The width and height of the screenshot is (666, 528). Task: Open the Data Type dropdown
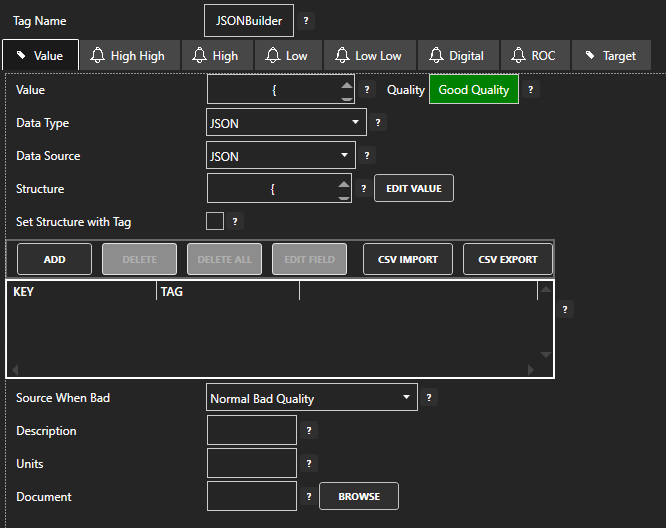click(285, 123)
